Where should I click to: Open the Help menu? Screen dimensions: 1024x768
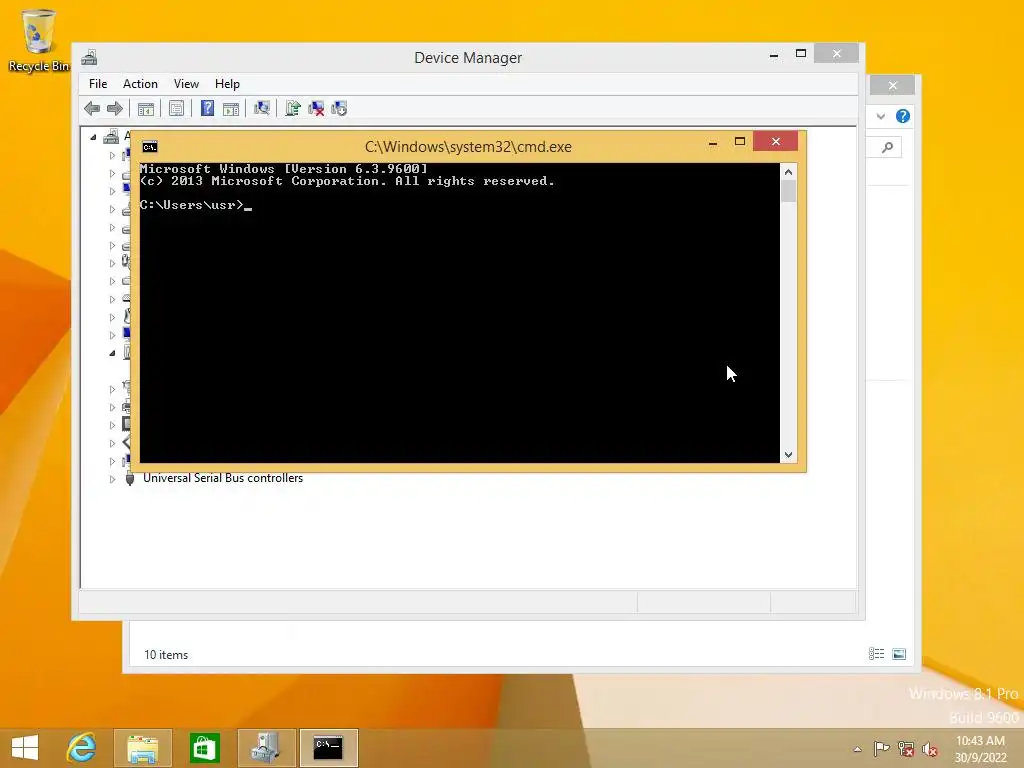coord(227,84)
